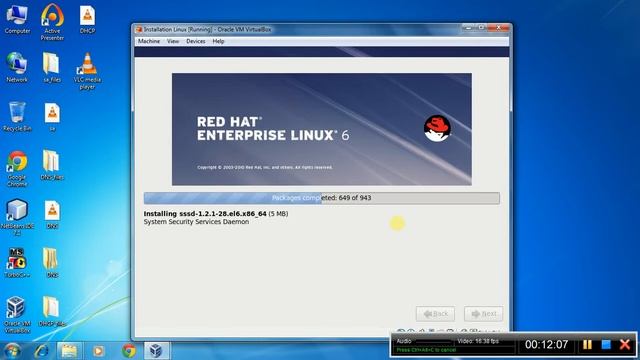The image size is (640, 360).
Task: Click the System Security Services Daemon text
Action: coord(196,222)
